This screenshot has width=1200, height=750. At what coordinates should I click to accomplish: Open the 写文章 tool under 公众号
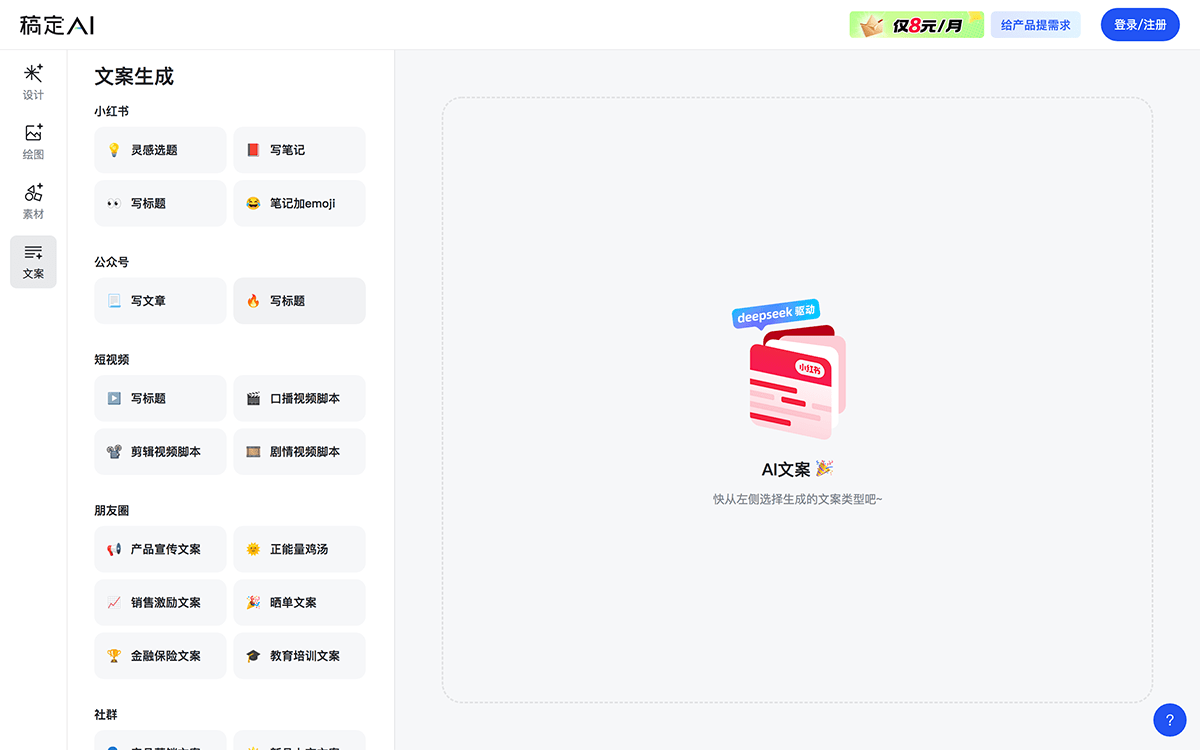click(x=160, y=300)
